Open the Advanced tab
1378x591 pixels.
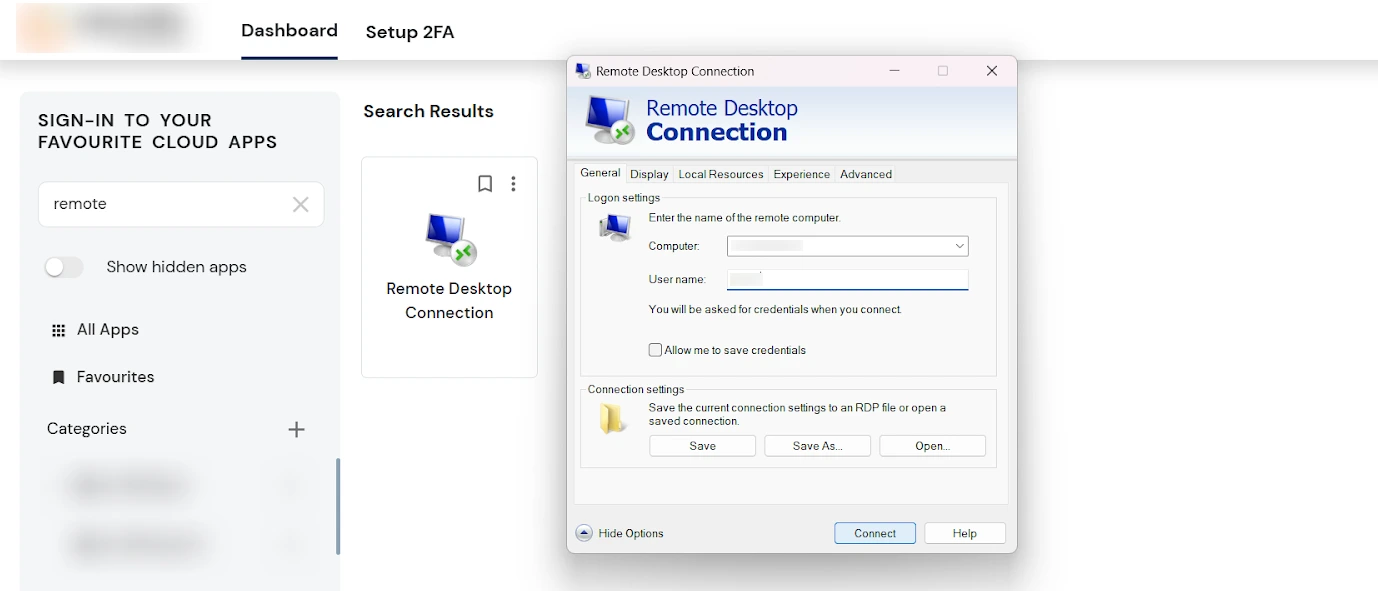[x=865, y=174]
